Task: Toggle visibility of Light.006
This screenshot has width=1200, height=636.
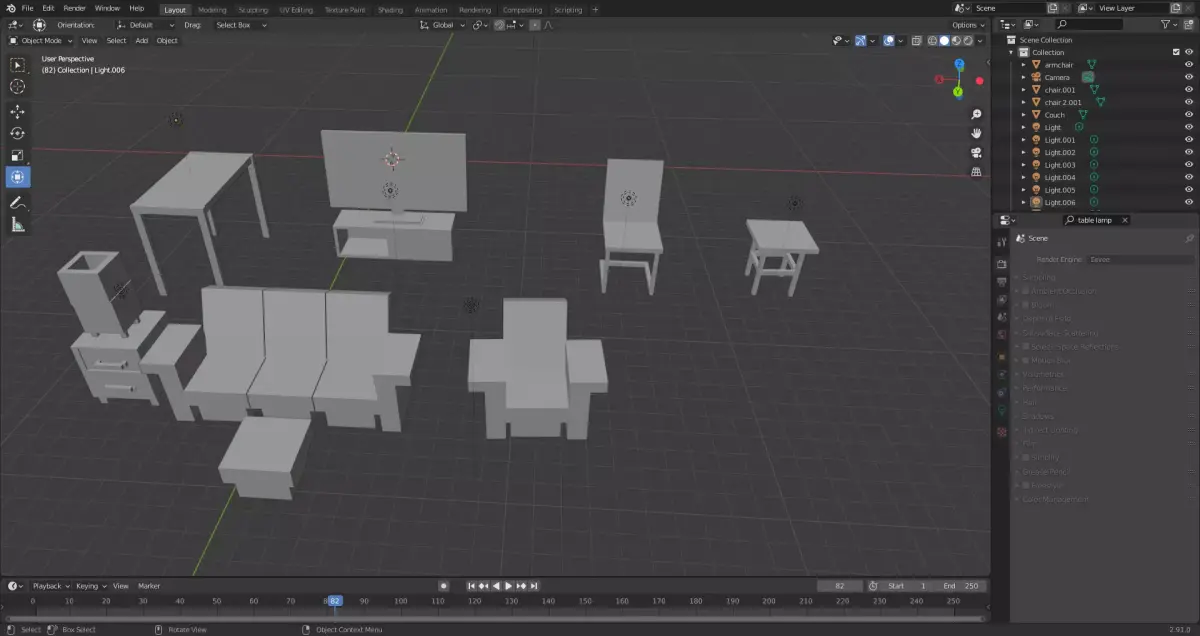Action: tap(1189, 202)
